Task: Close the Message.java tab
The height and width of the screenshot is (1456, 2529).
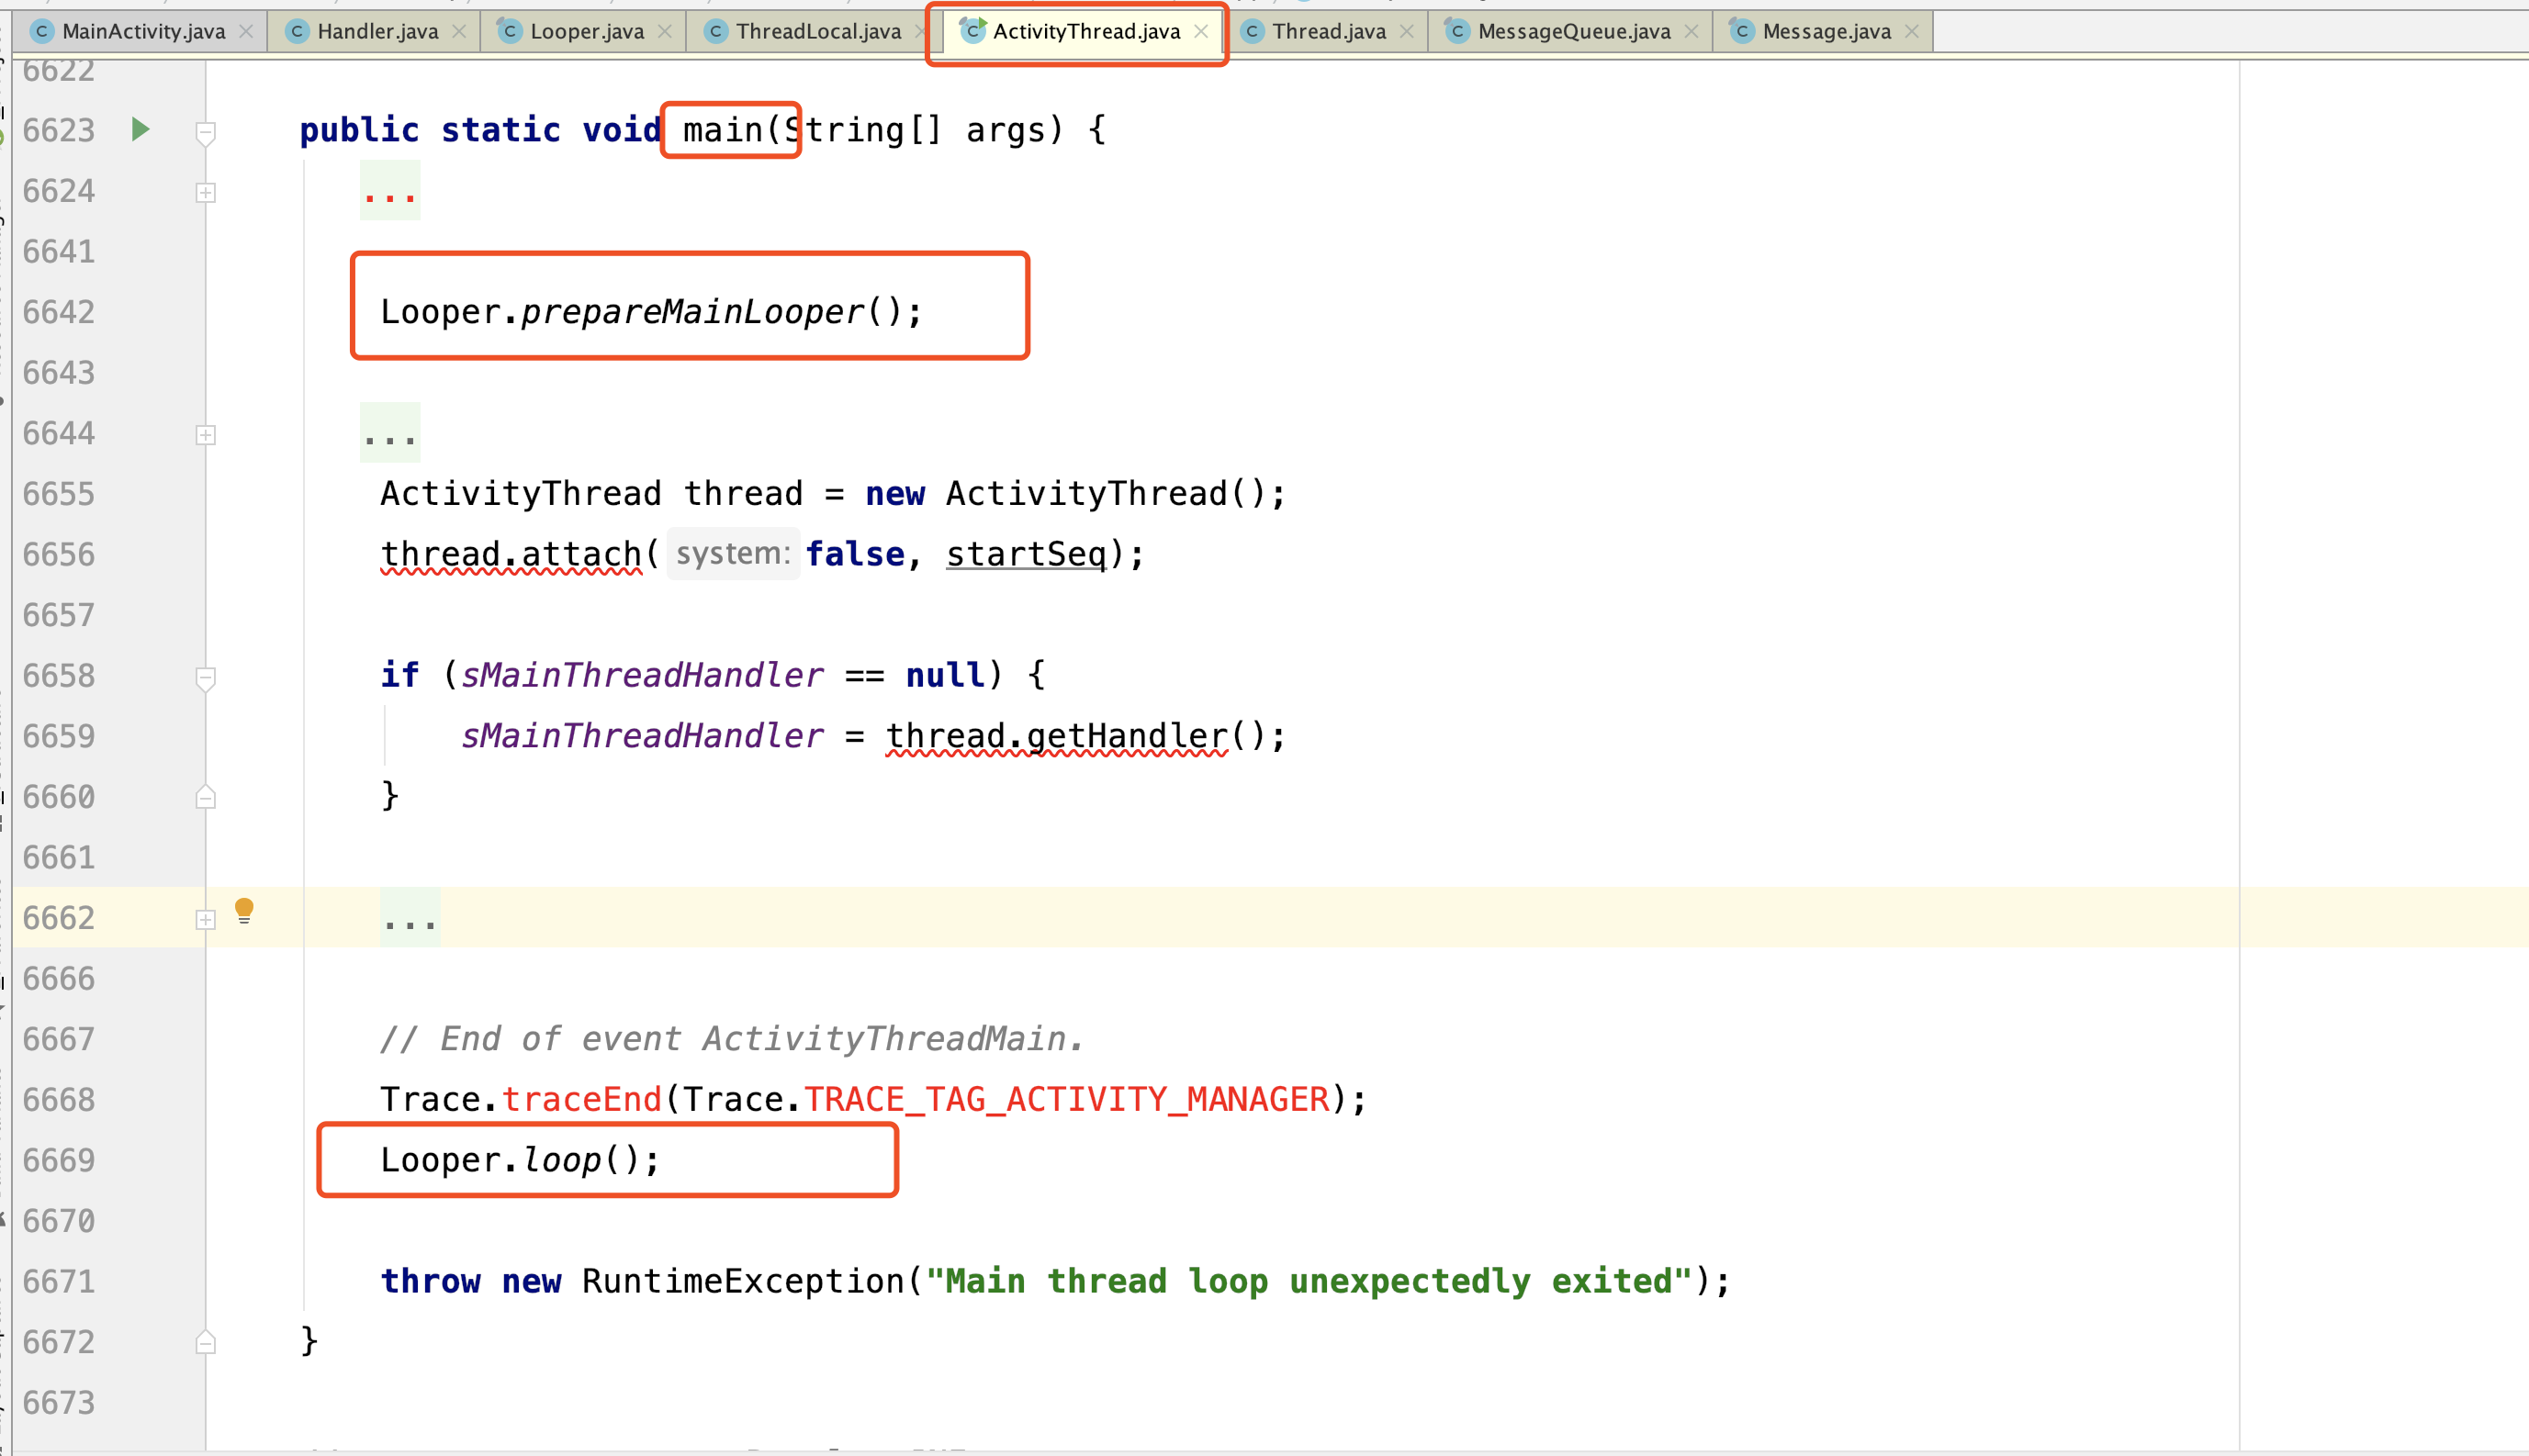Action: pos(1912,32)
